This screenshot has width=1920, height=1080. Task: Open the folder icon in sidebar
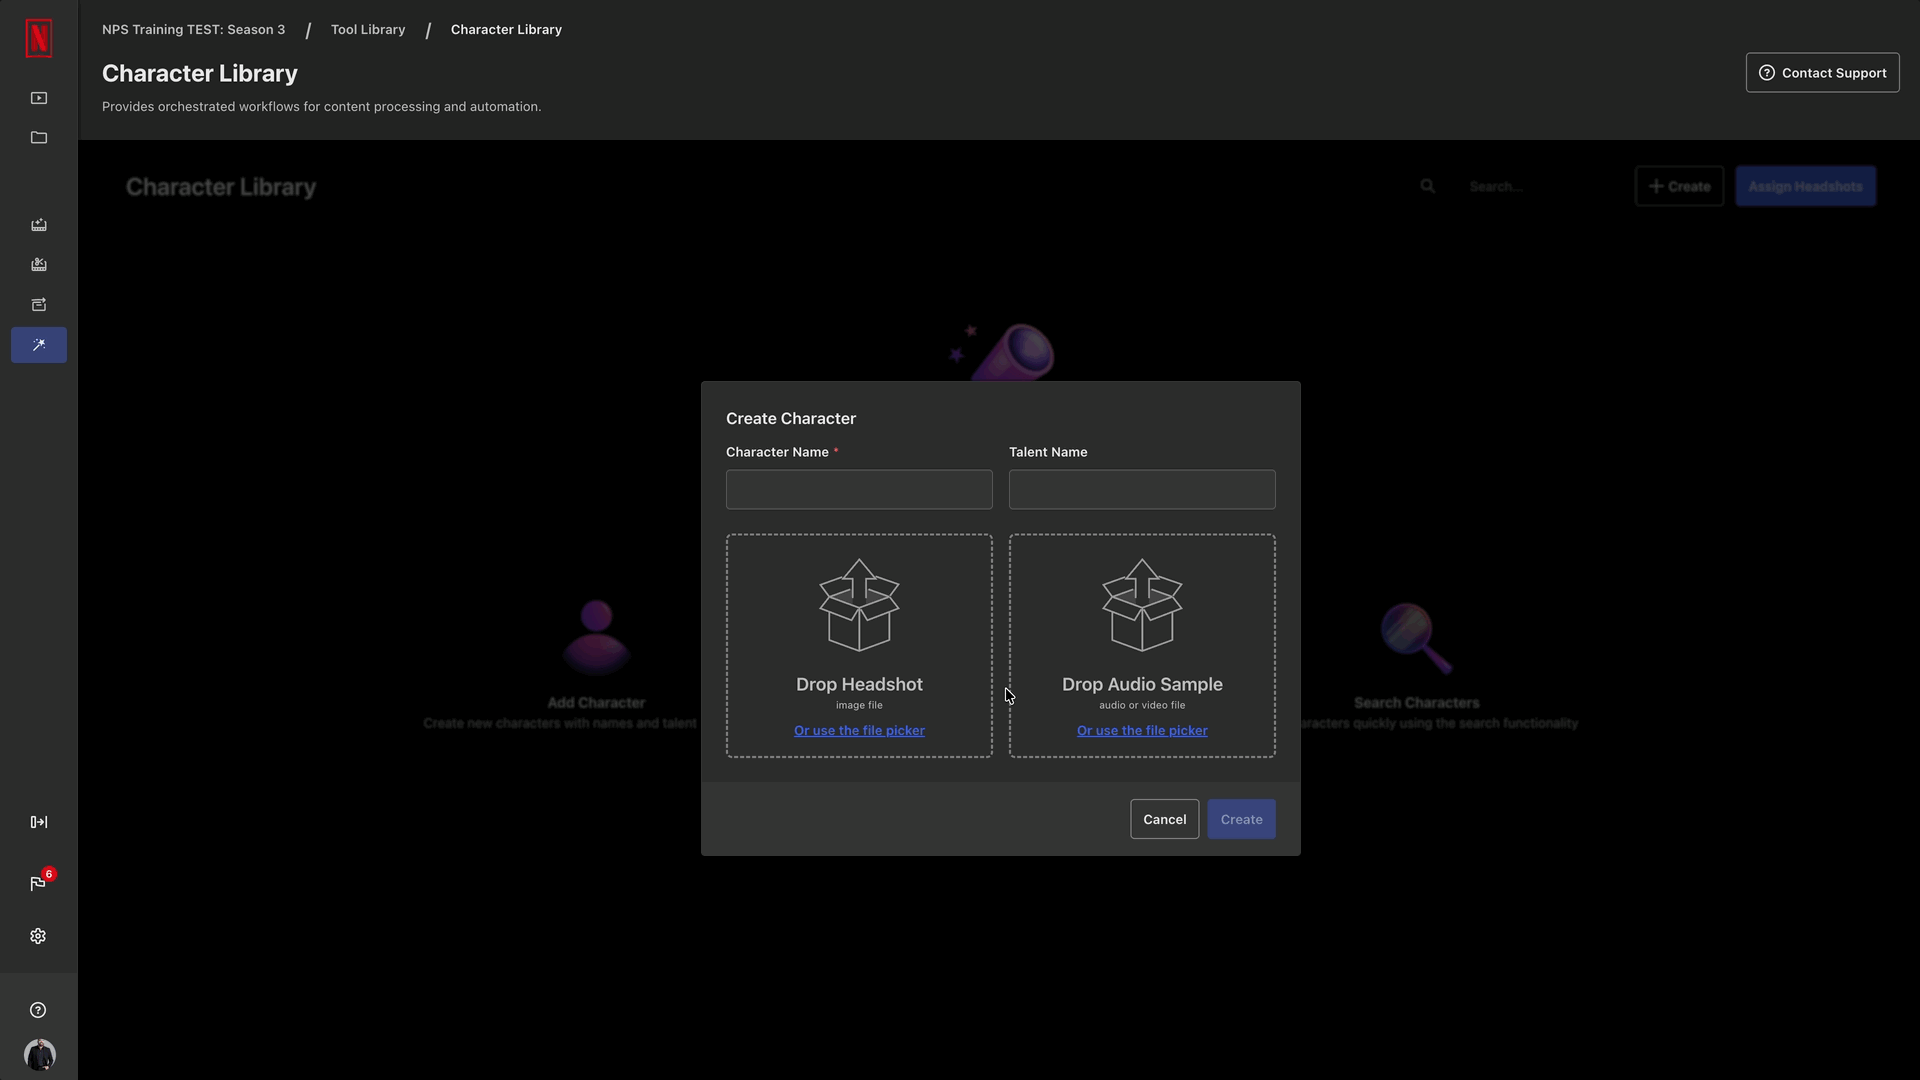(x=38, y=138)
